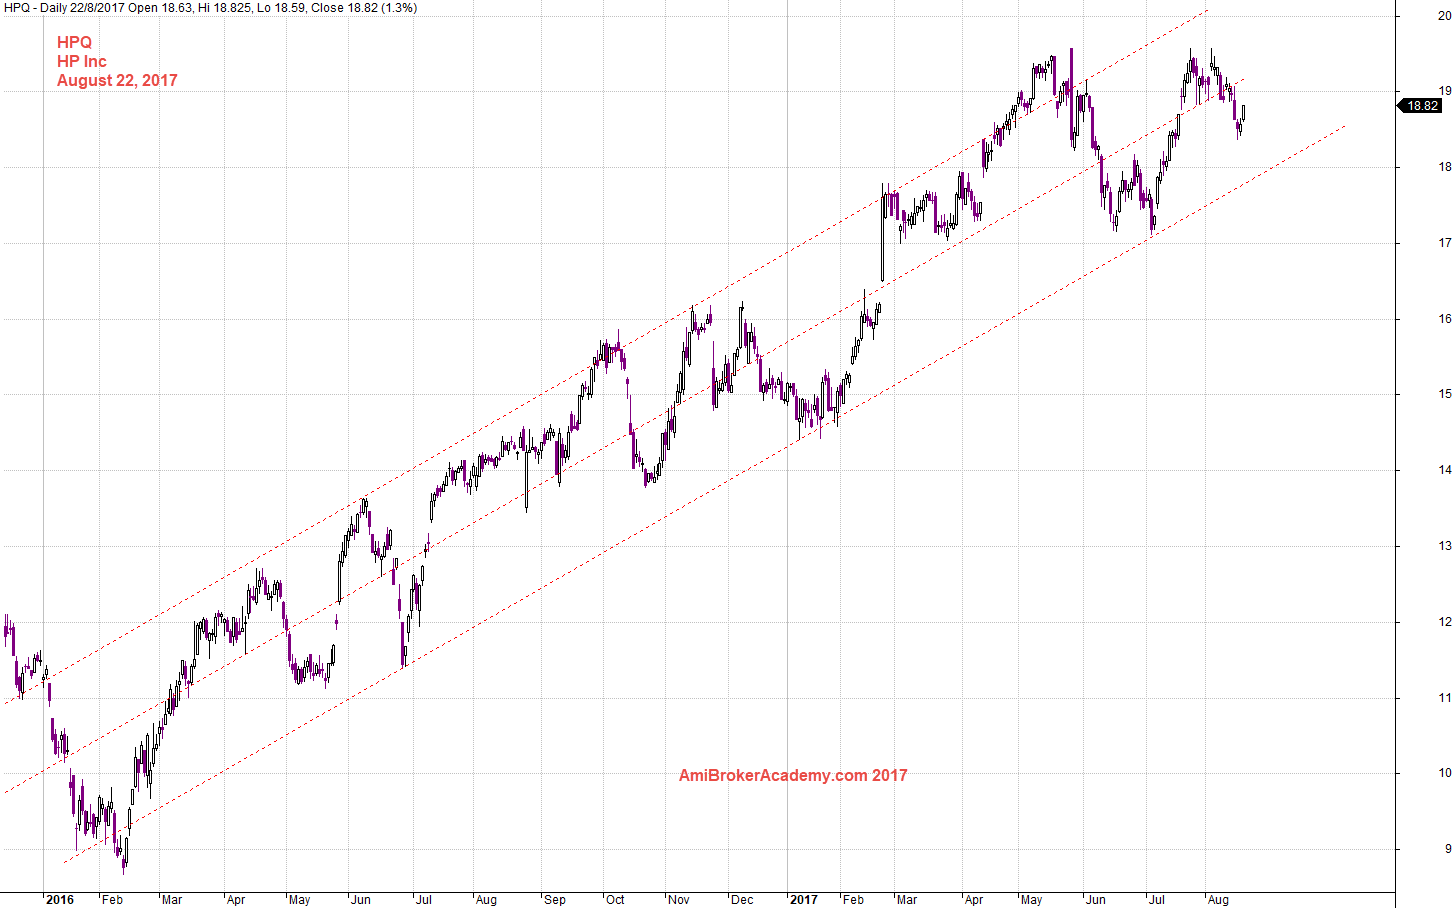Click the 'Nov' month label on time axis
Viewport: 1456px width, 908px height.
pyautogui.click(x=679, y=900)
